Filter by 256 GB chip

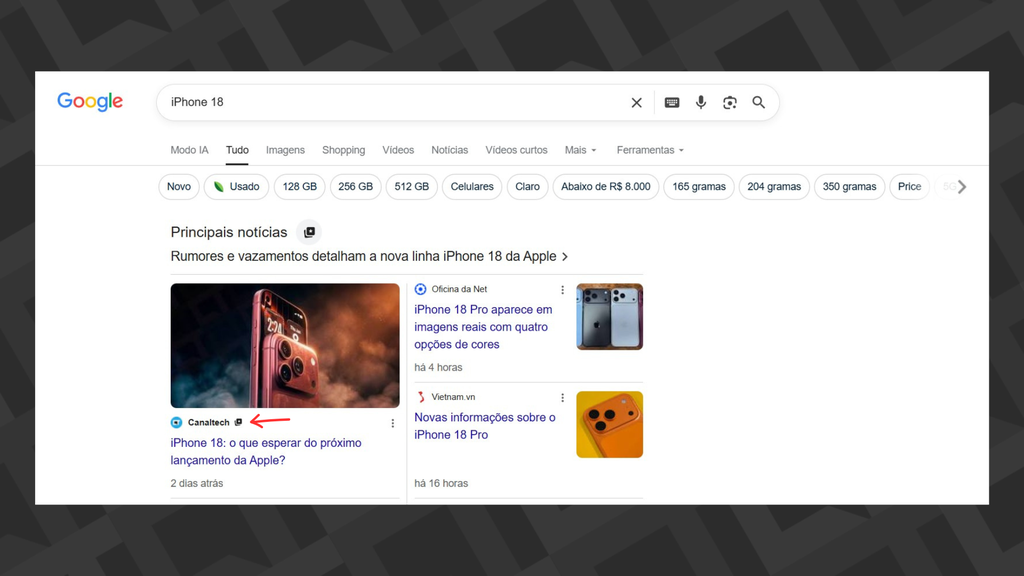(355, 187)
